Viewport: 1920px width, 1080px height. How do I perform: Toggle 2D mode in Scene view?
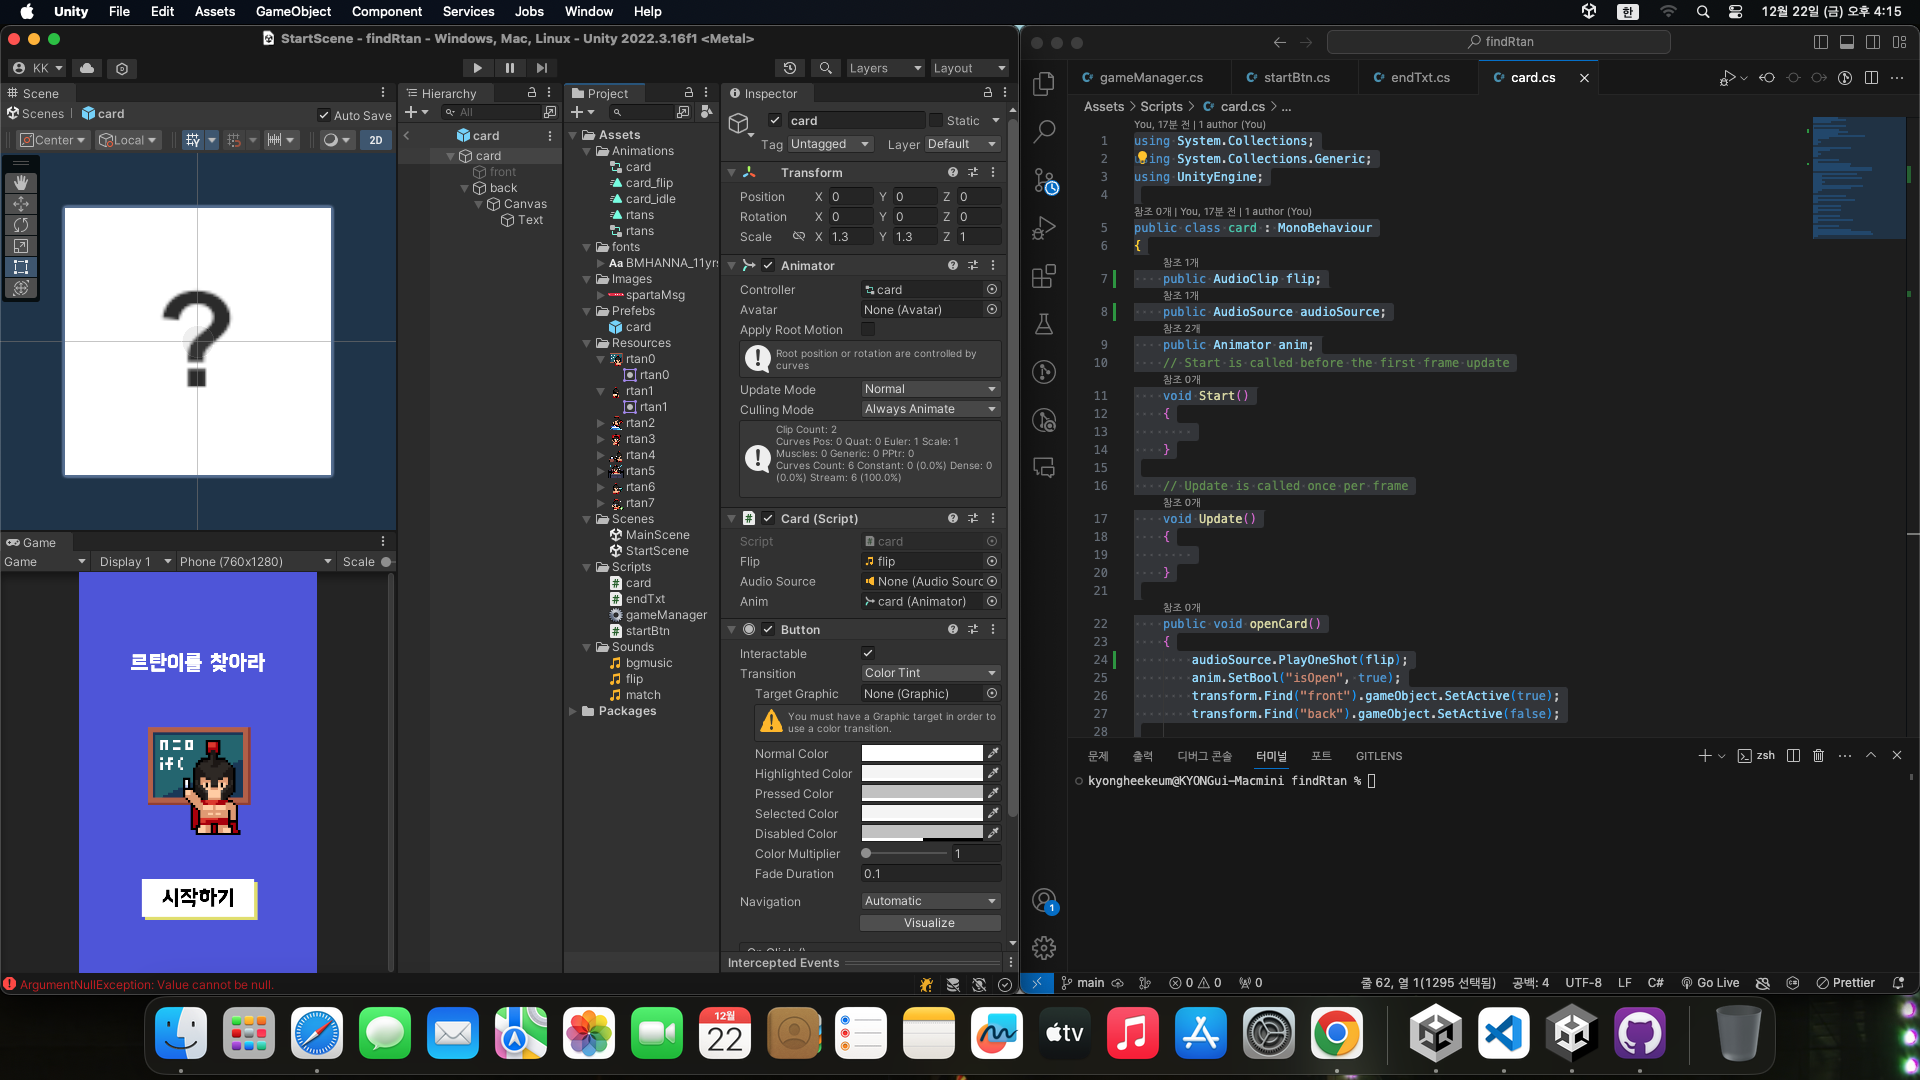[x=376, y=140]
